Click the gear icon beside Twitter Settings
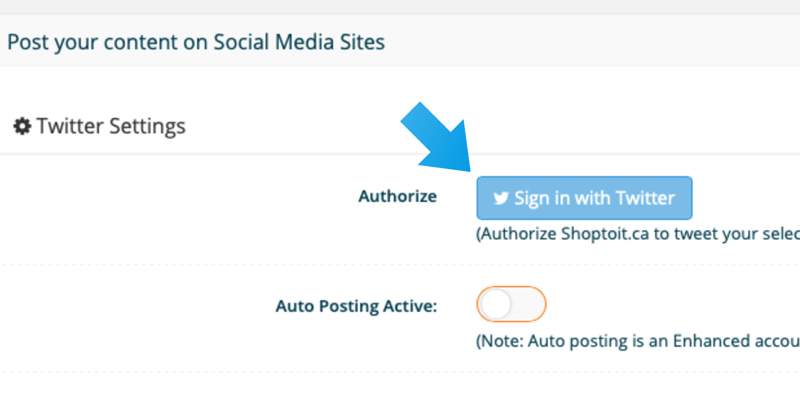 22,126
